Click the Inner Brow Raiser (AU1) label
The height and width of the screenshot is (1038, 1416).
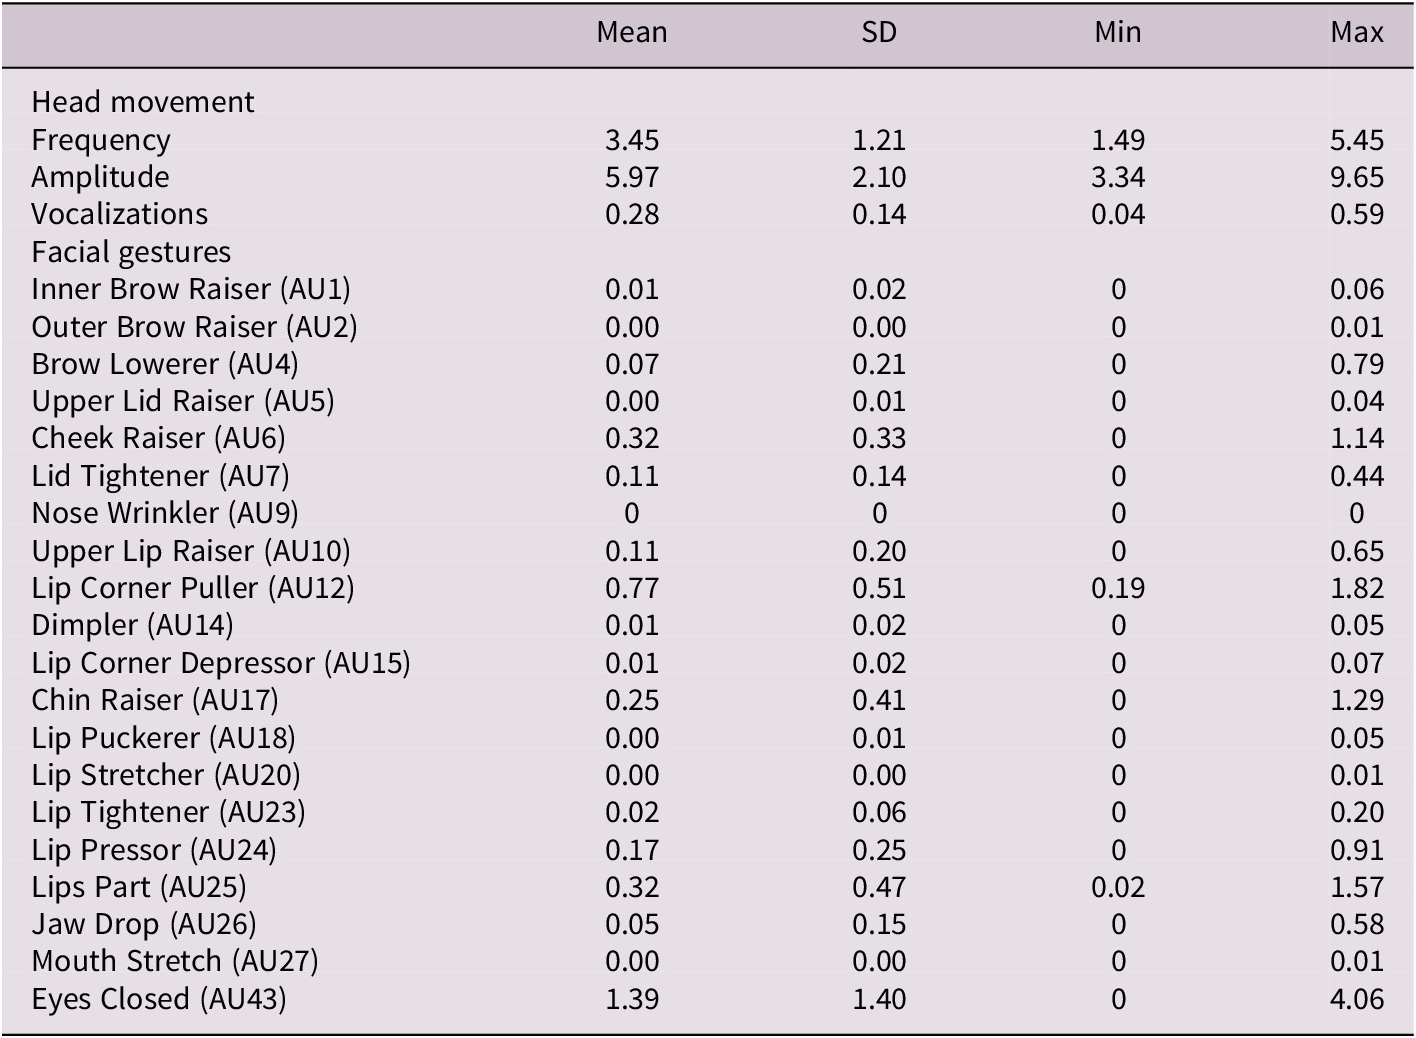pos(191,289)
